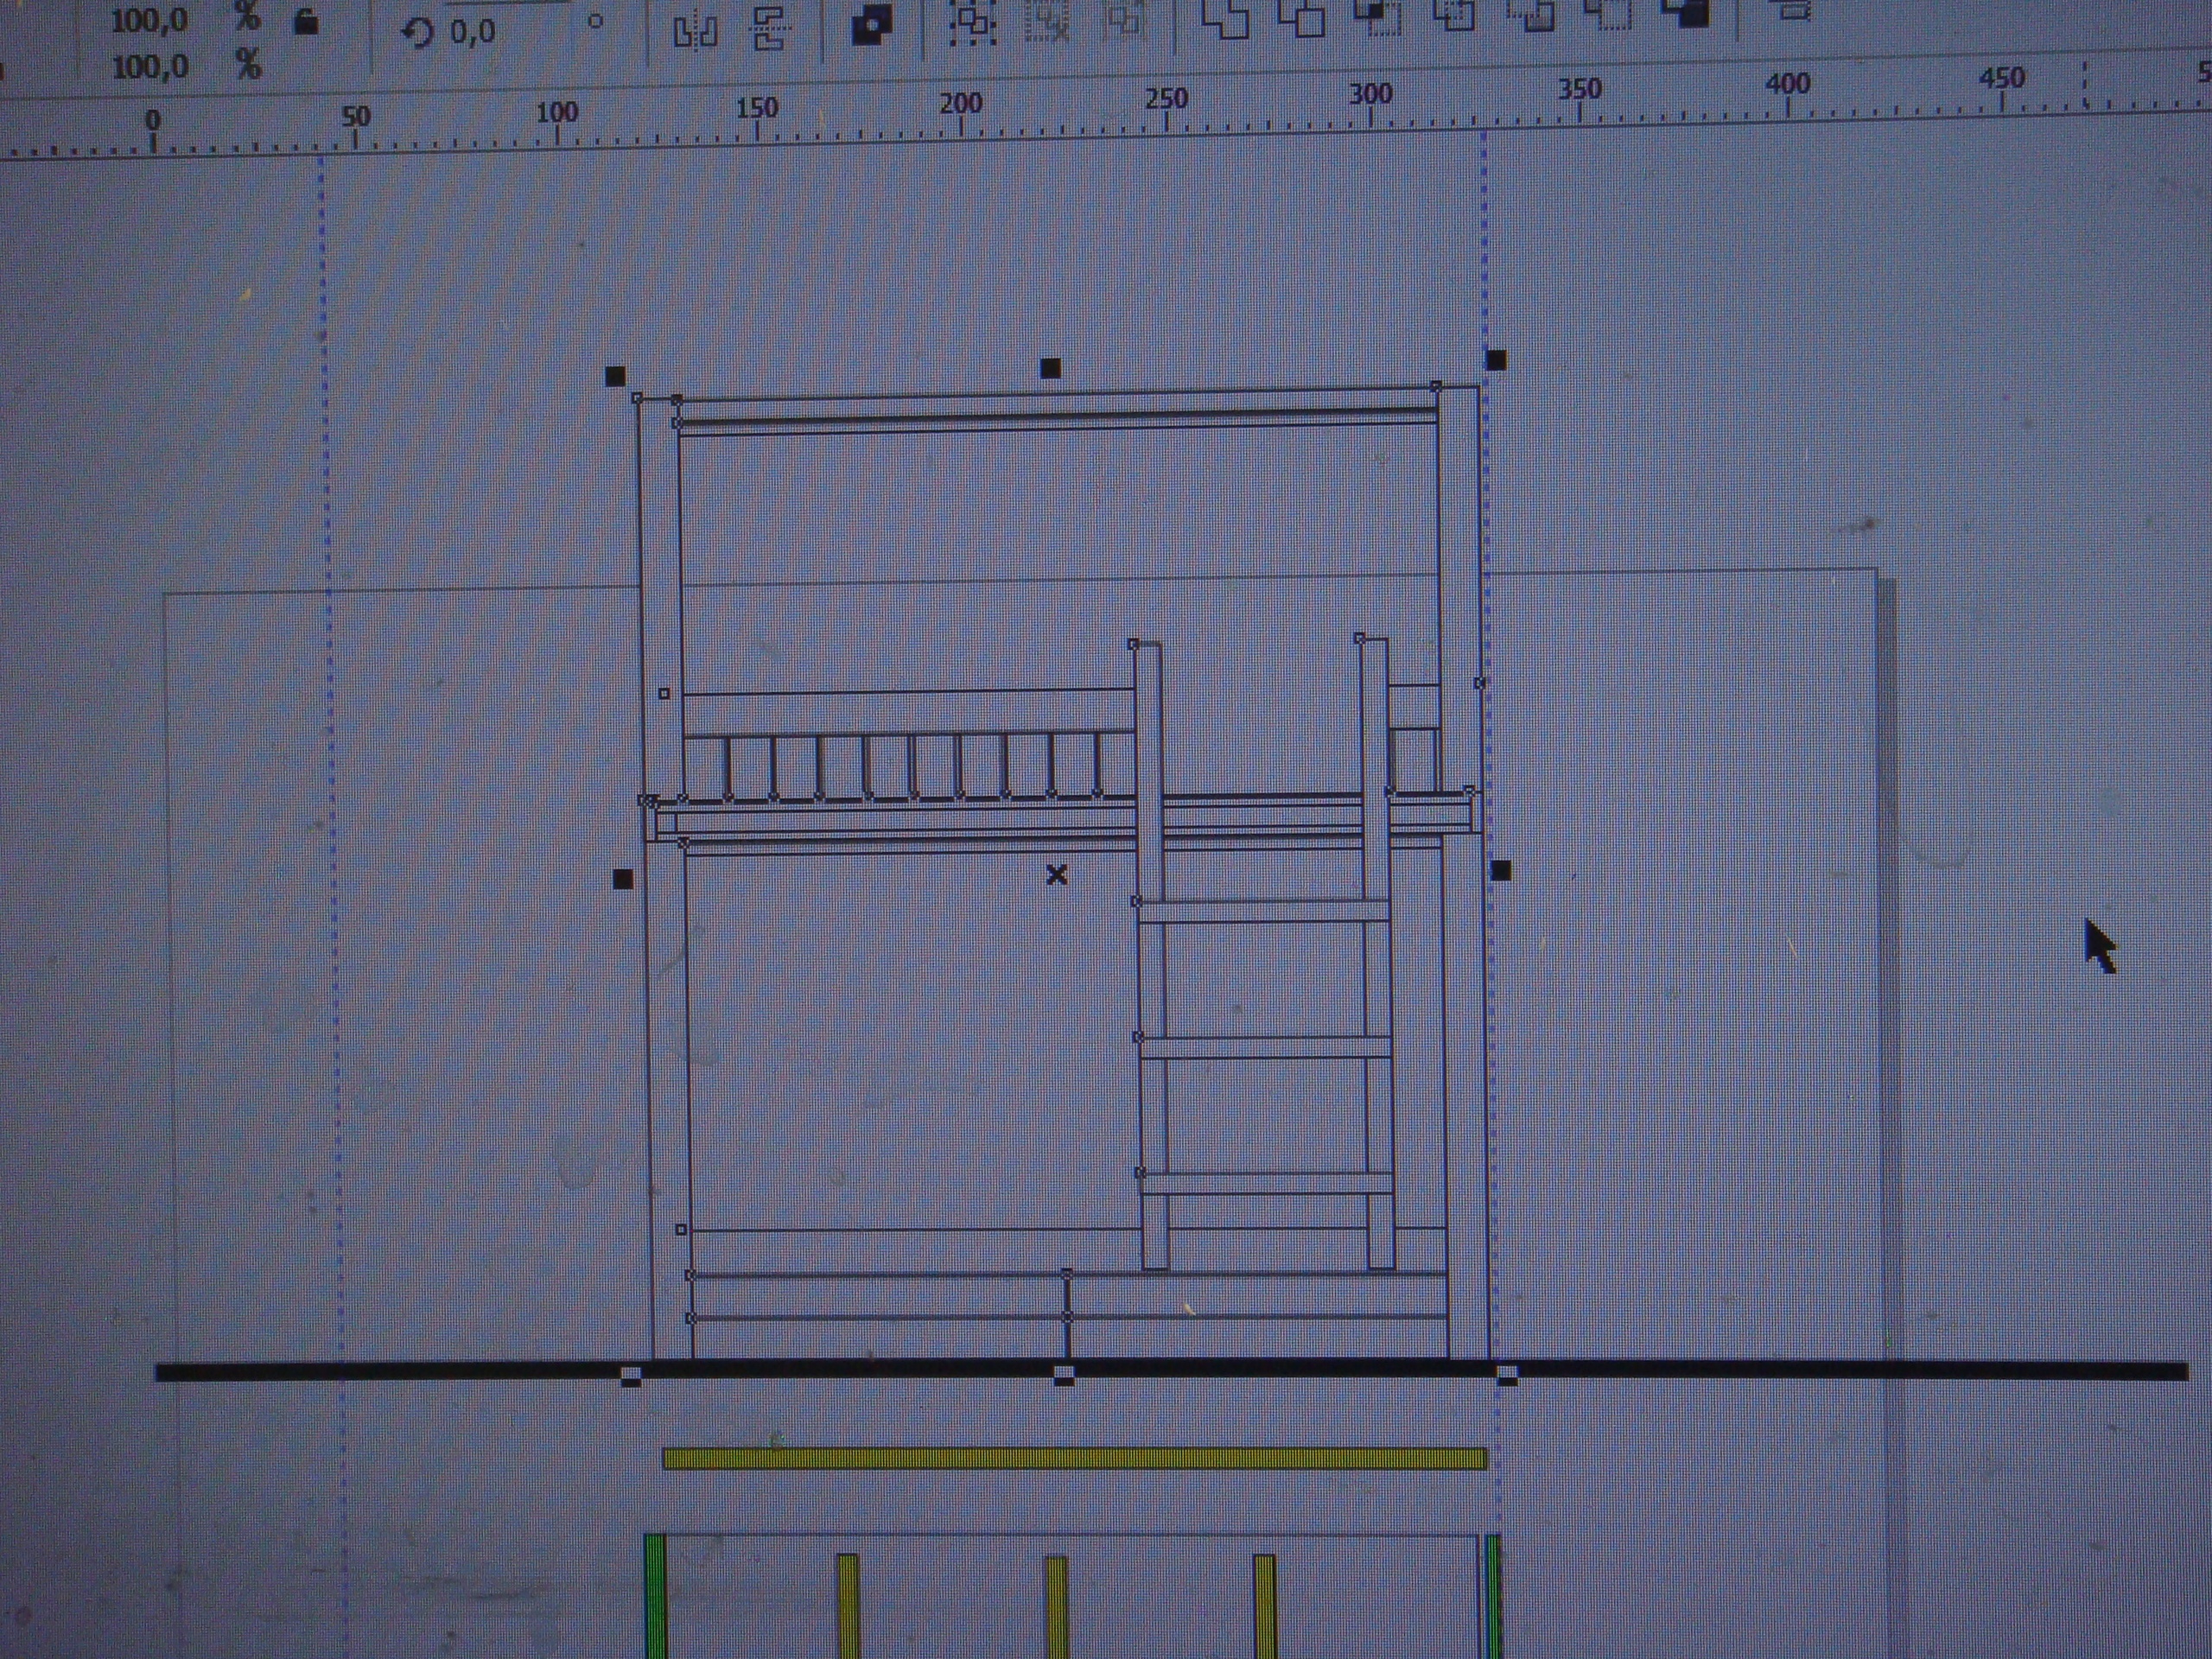Combine the selected objects
The height and width of the screenshot is (1659, 2212).
[x=871, y=24]
